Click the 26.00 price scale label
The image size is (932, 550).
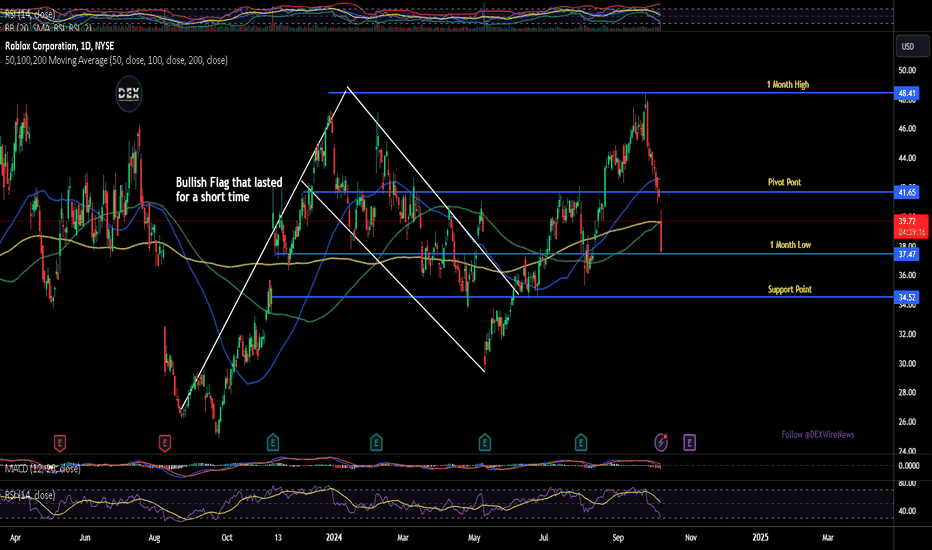pyautogui.click(x=907, y=422)
